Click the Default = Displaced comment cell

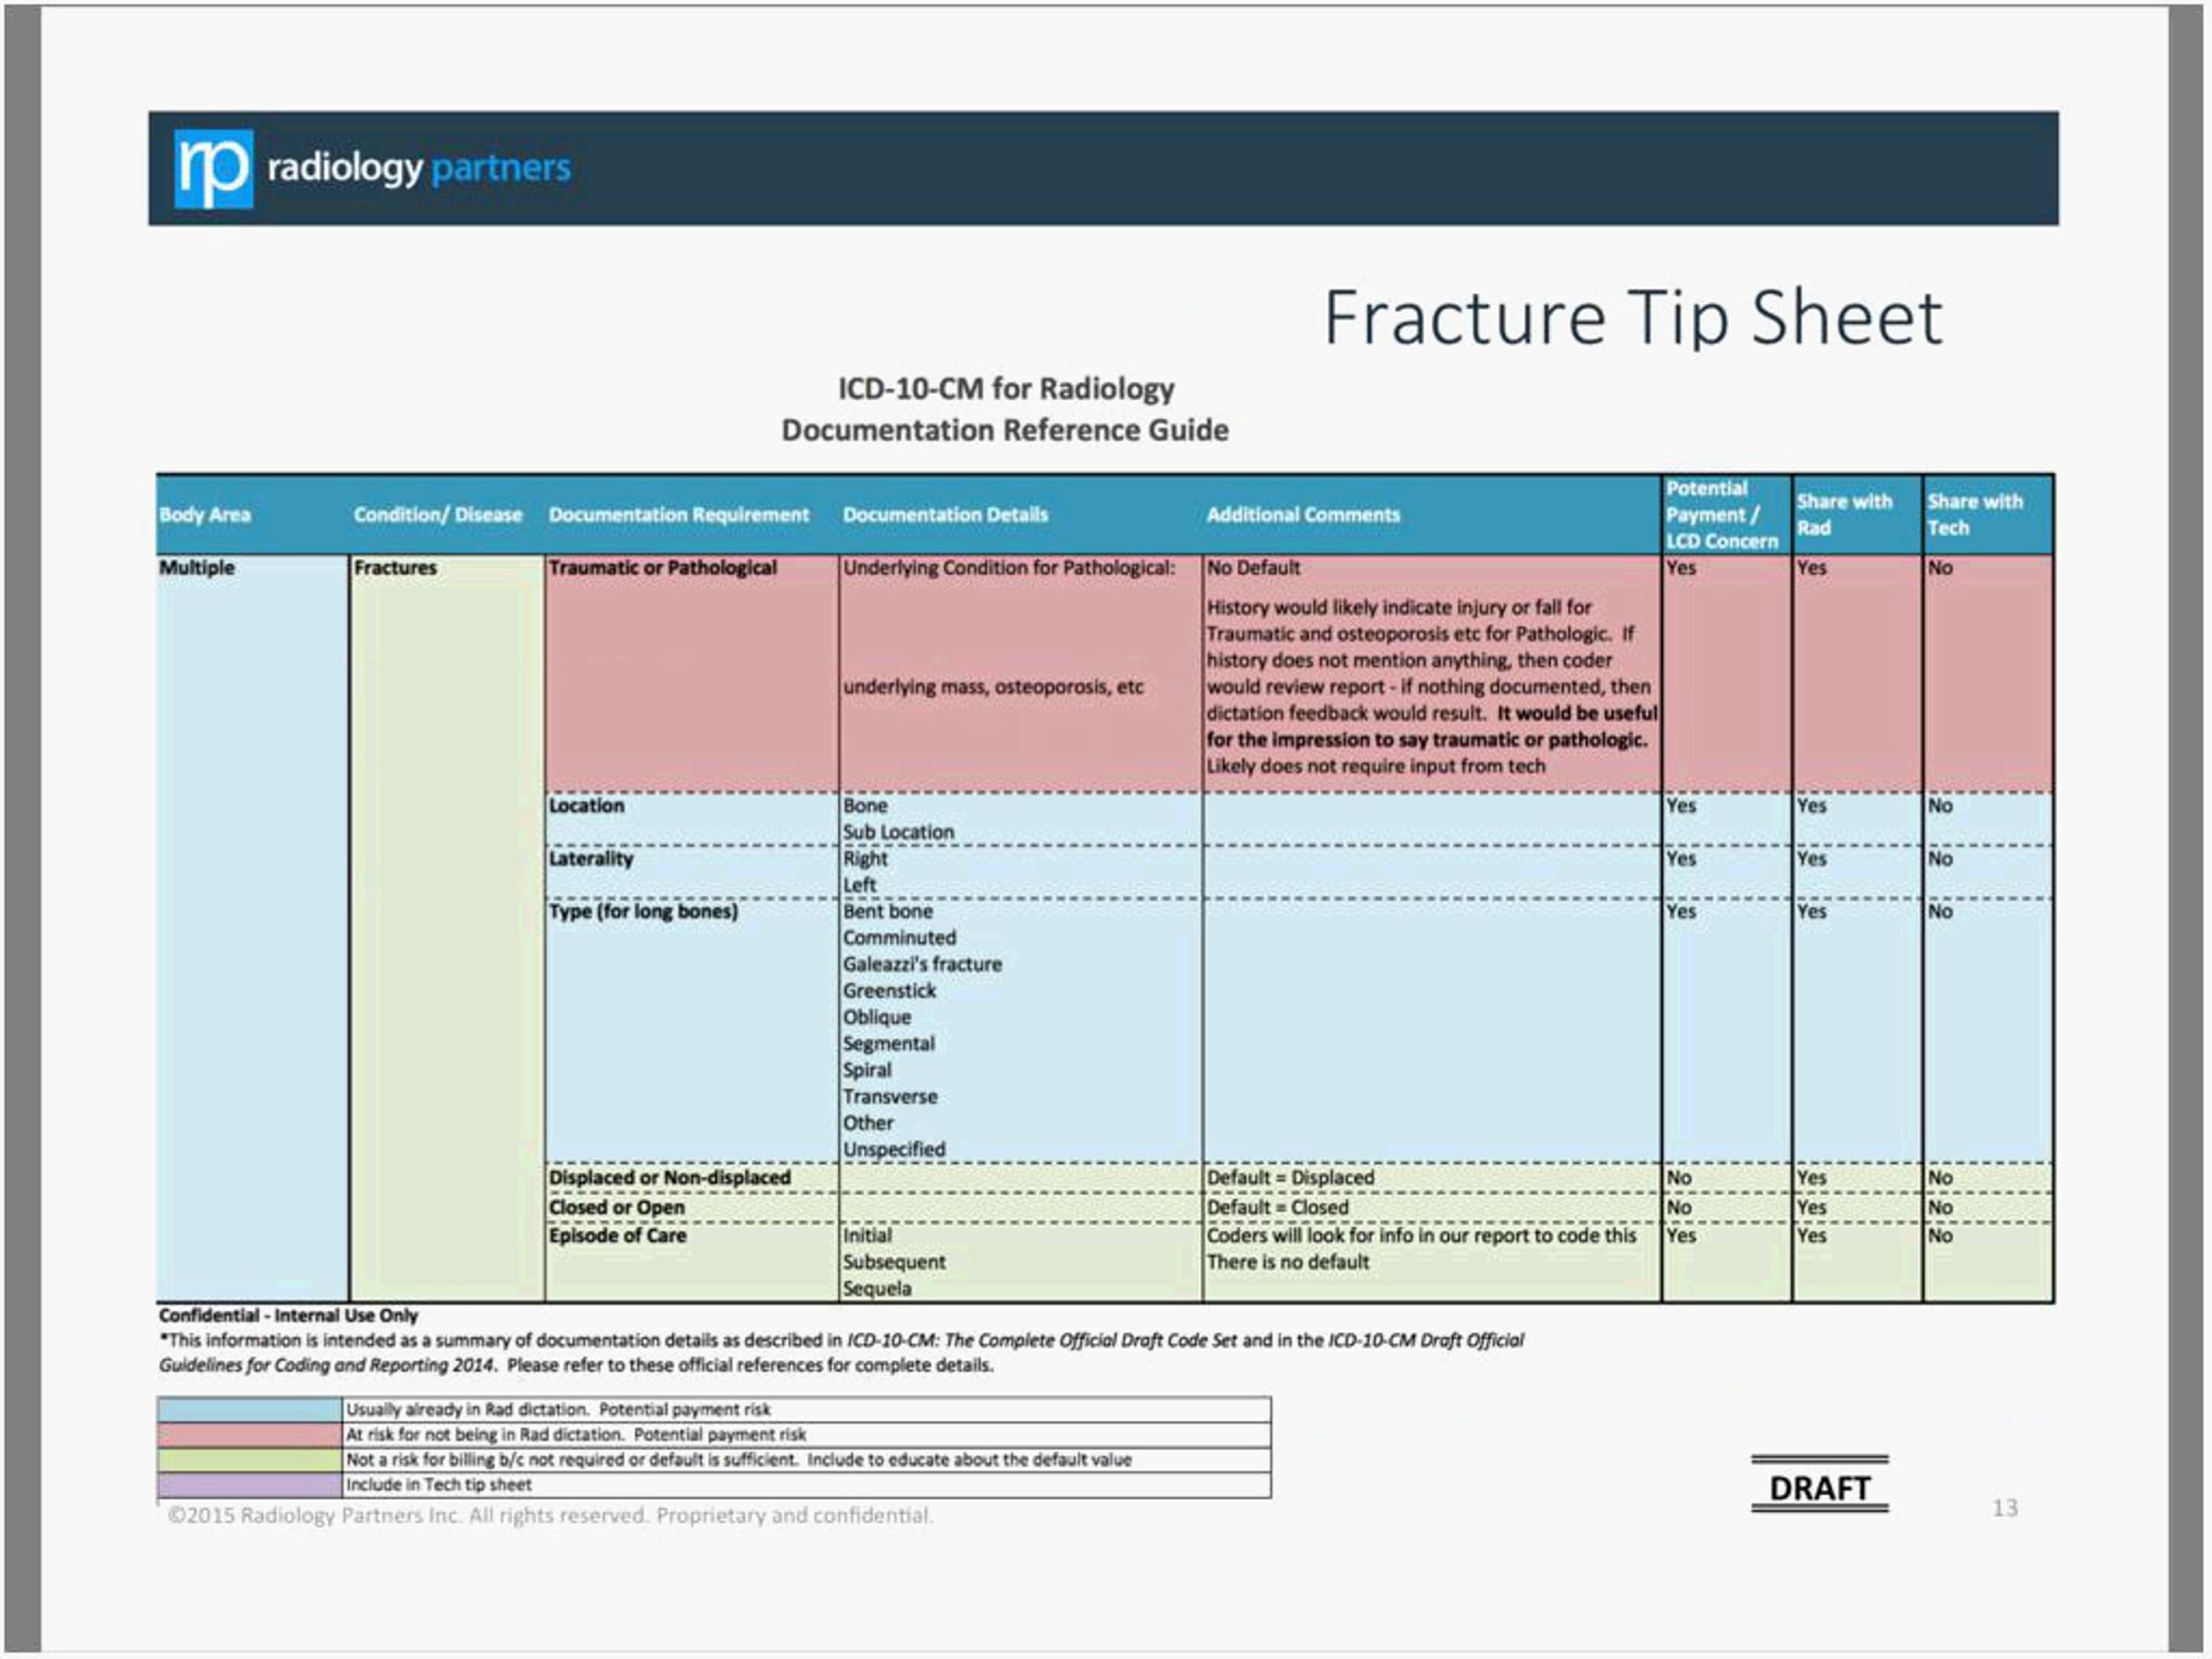click(1290, 1177)
